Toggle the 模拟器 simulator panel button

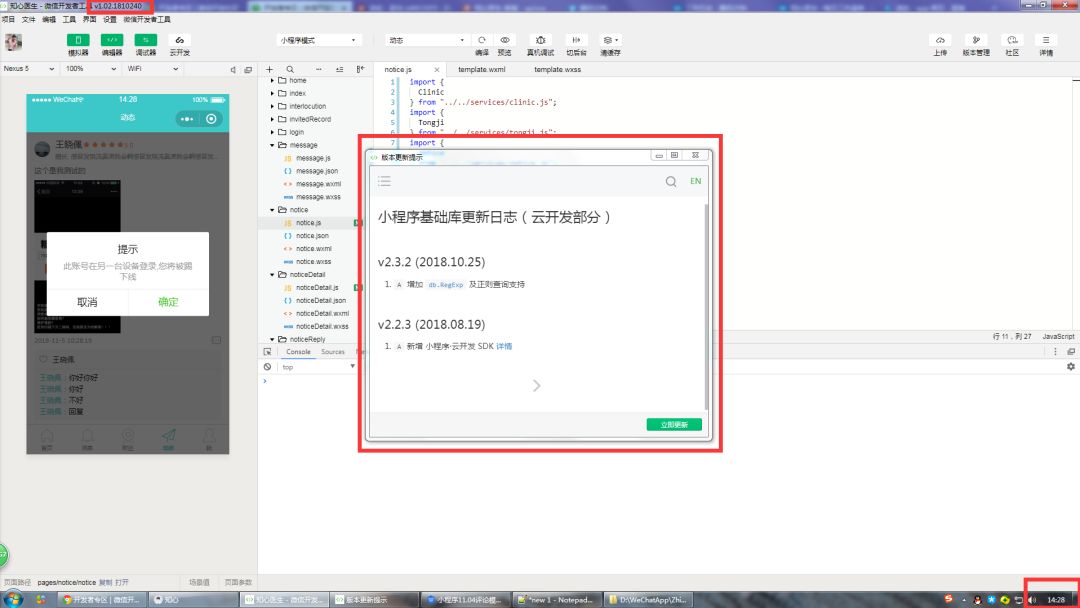pyautogui.click(x=78, y=41)
